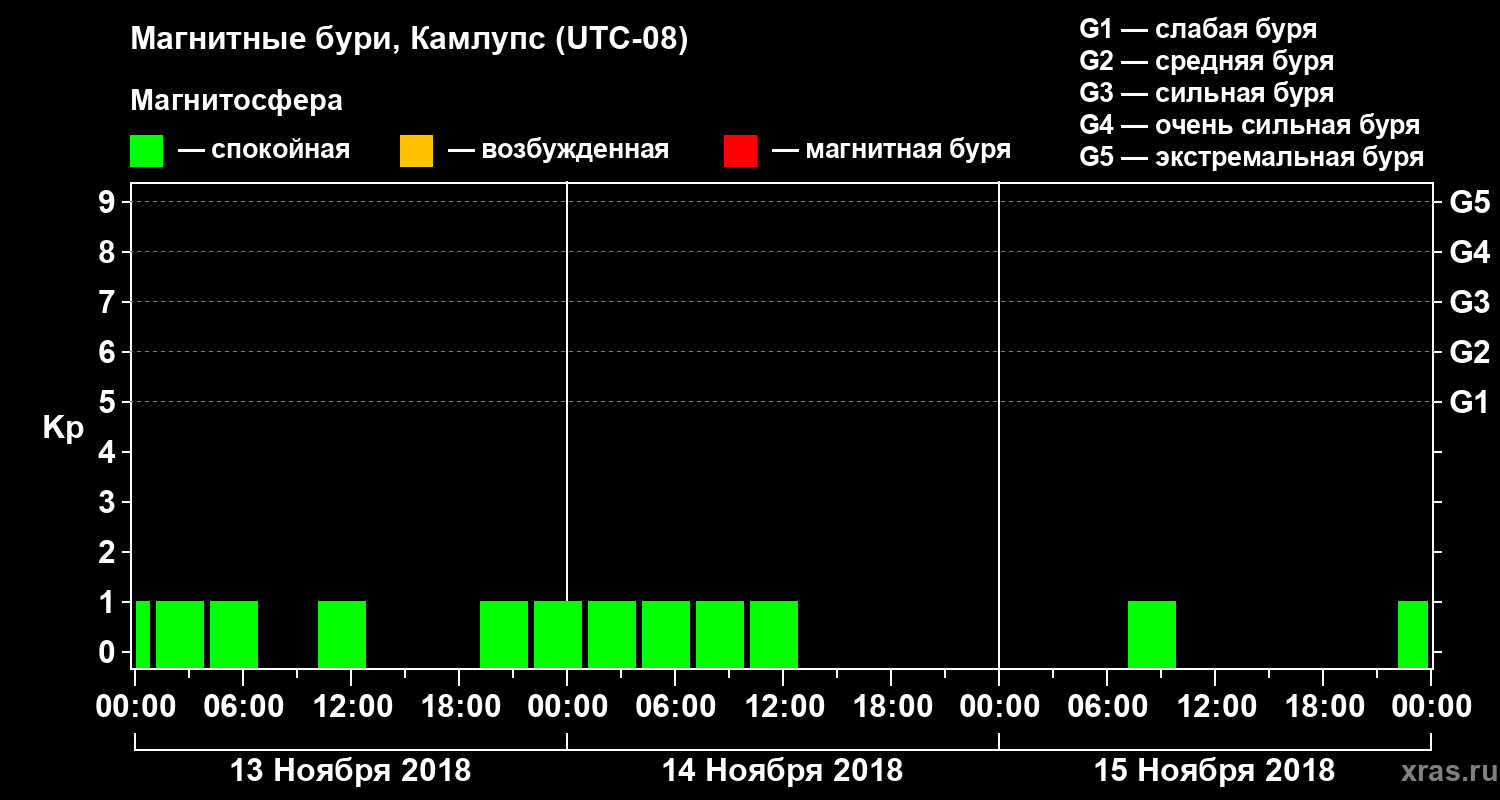Click the green bar over 06:00 on 13 Ноября

pos(234,634)
